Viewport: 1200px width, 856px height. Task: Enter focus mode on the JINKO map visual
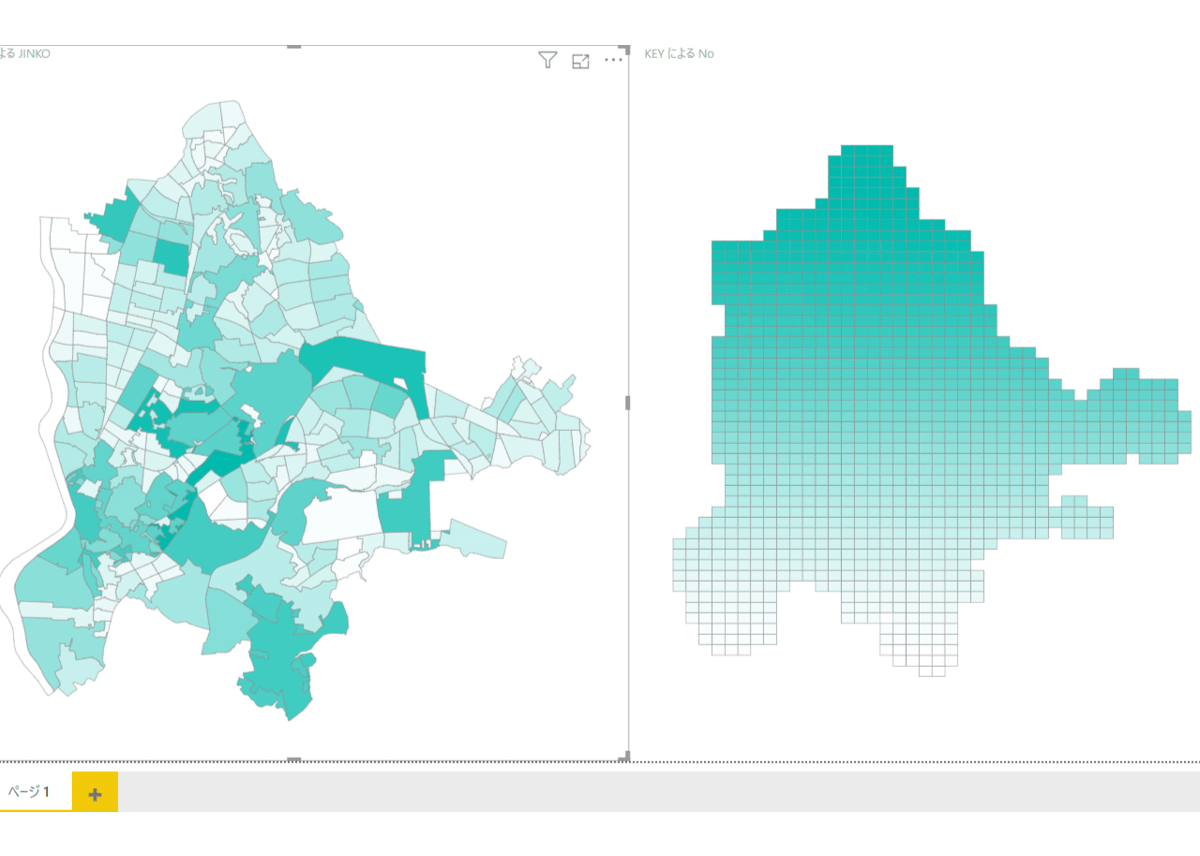[582, 60]
